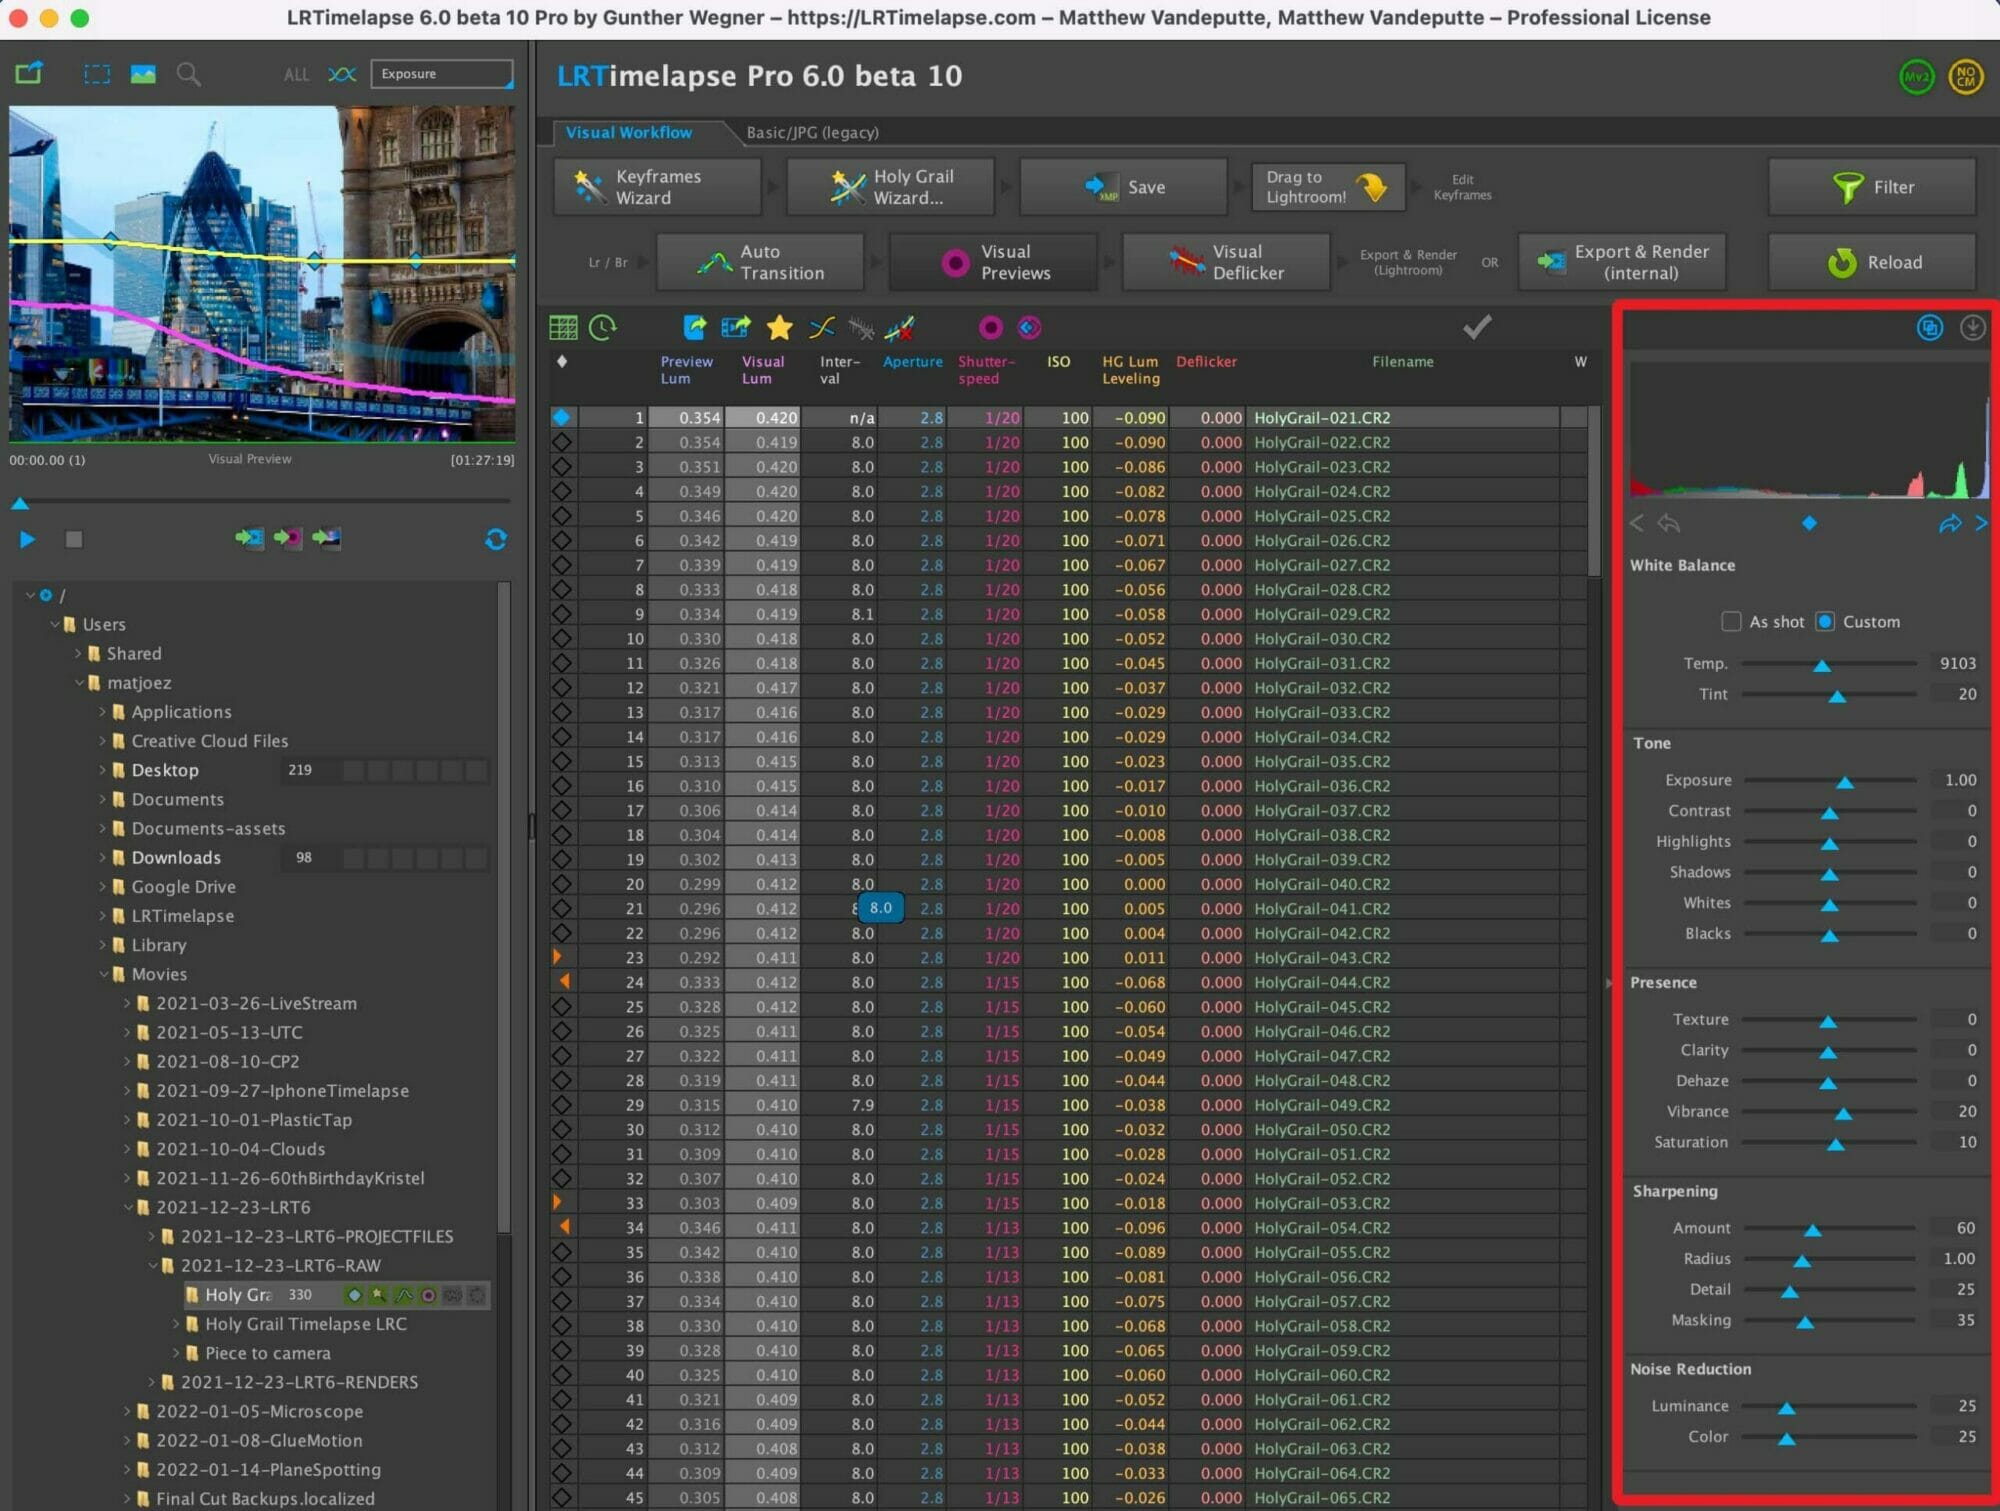Click the blue landscape image icon
Screen dimensions: 2000x1511
[x=143, y=74]
